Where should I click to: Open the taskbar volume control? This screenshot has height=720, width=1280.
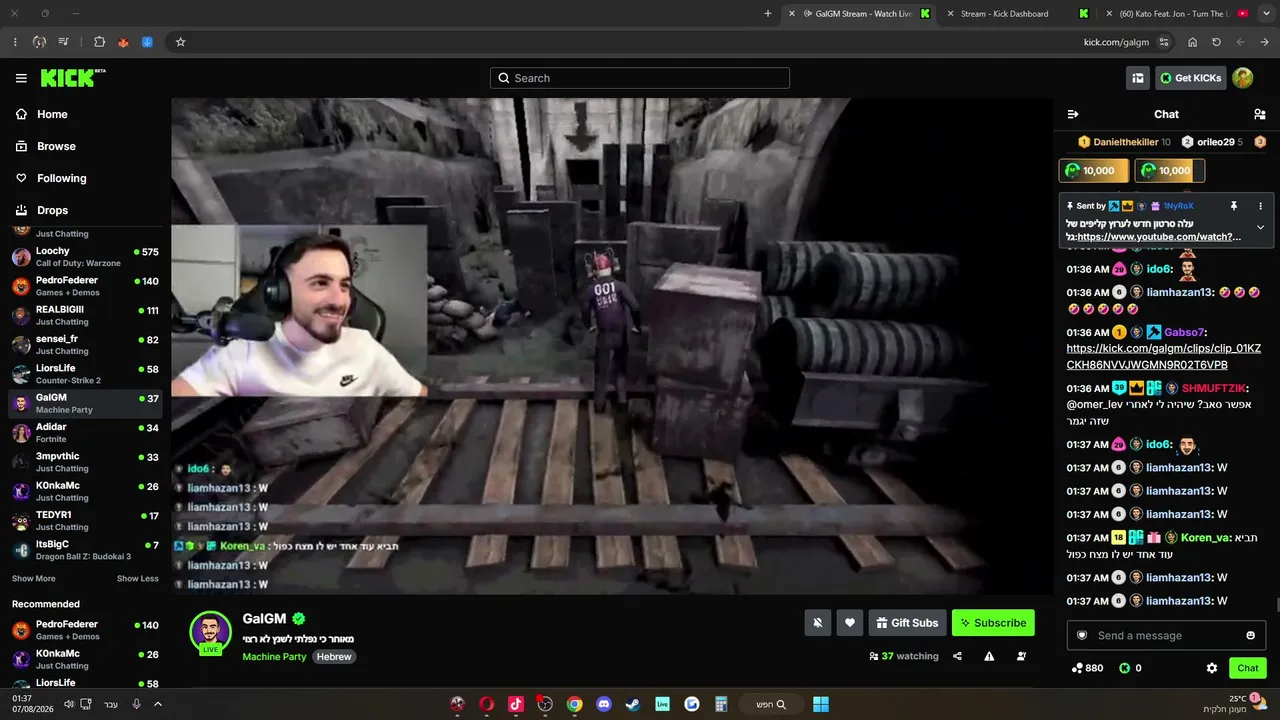click(x=69, y=704)
